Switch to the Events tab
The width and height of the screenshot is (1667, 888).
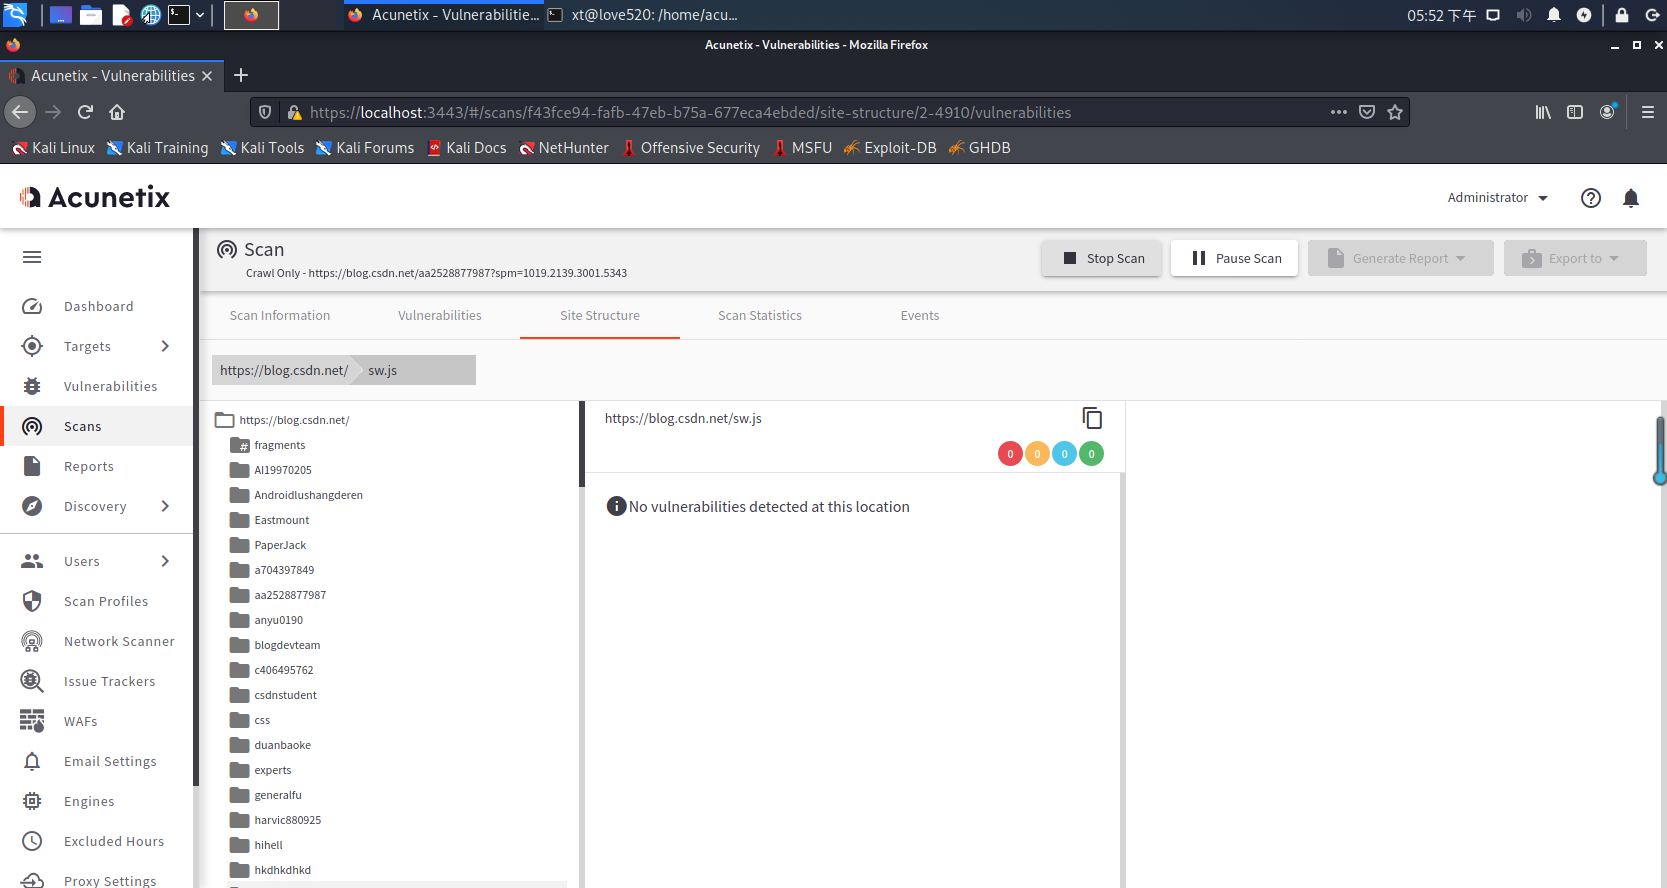[x=920, y=315]
